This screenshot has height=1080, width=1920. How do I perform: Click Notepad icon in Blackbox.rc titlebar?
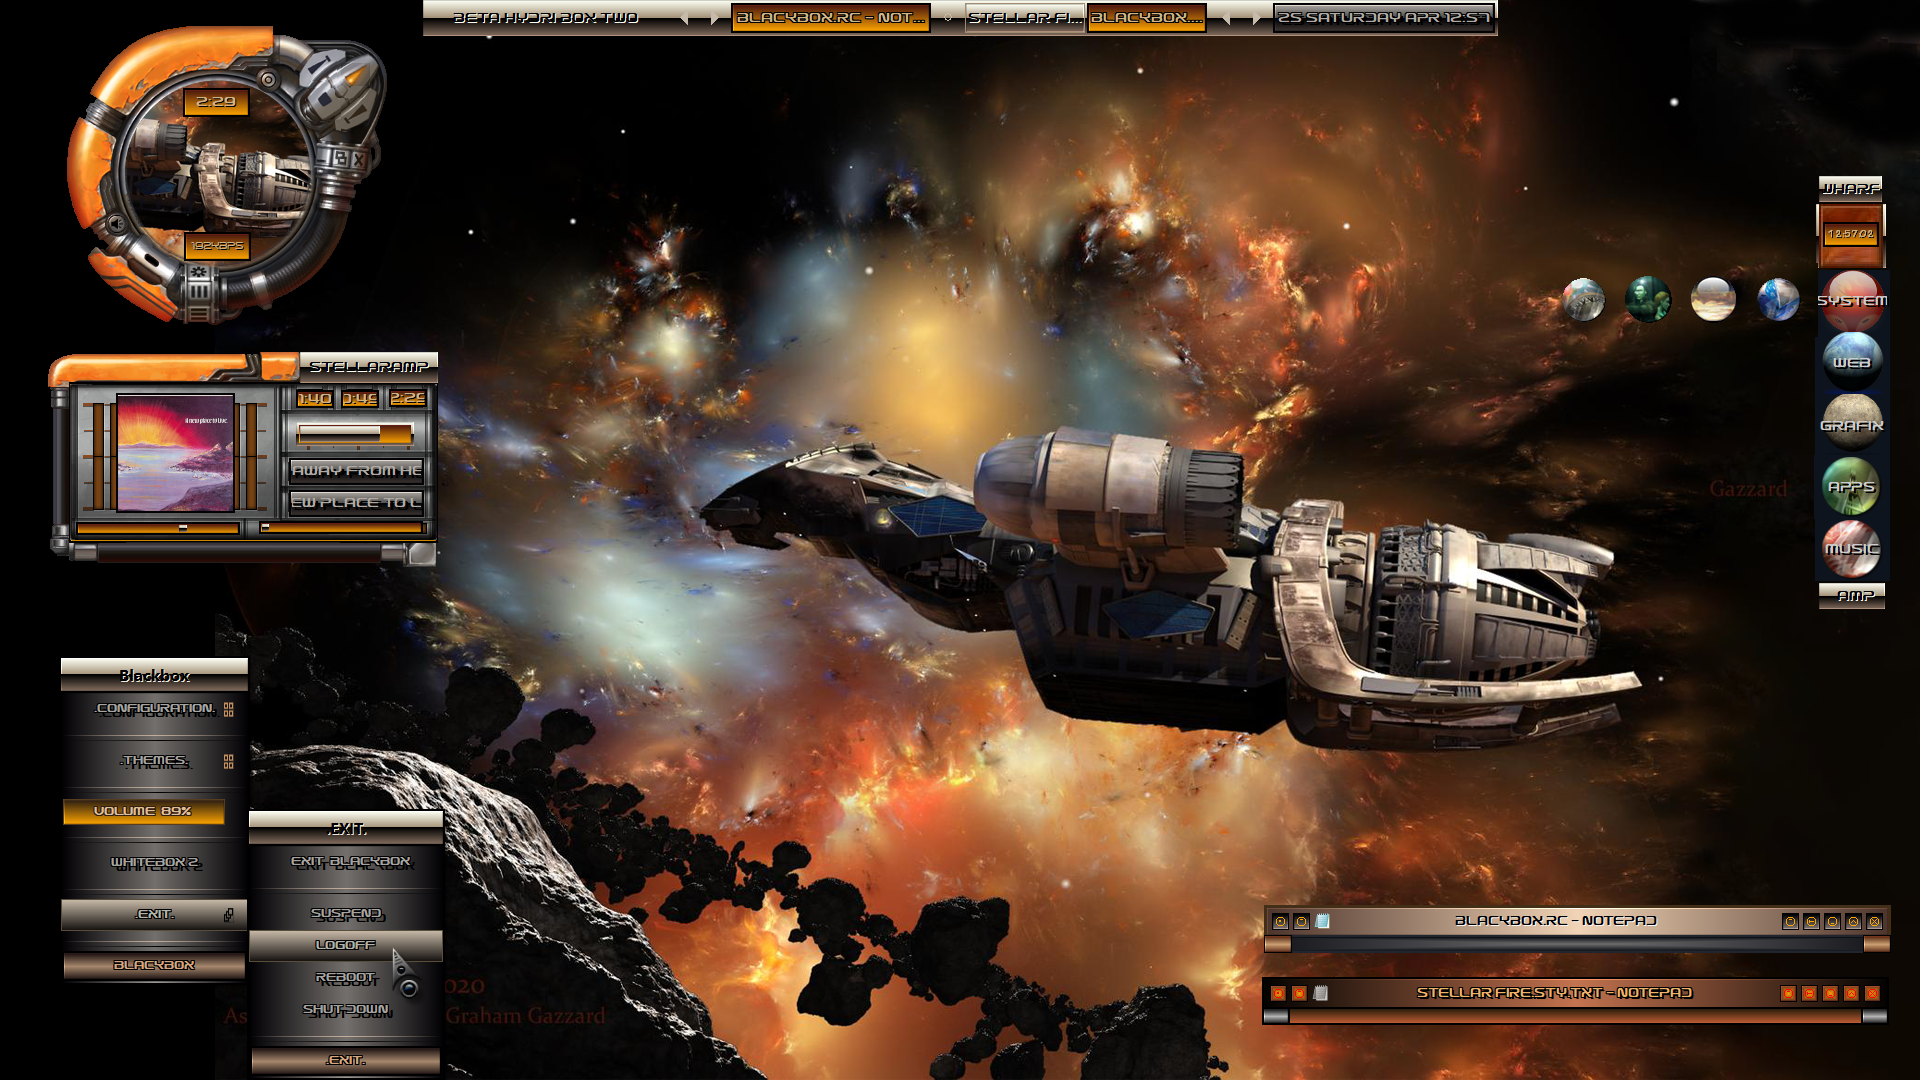[1322, 921]
